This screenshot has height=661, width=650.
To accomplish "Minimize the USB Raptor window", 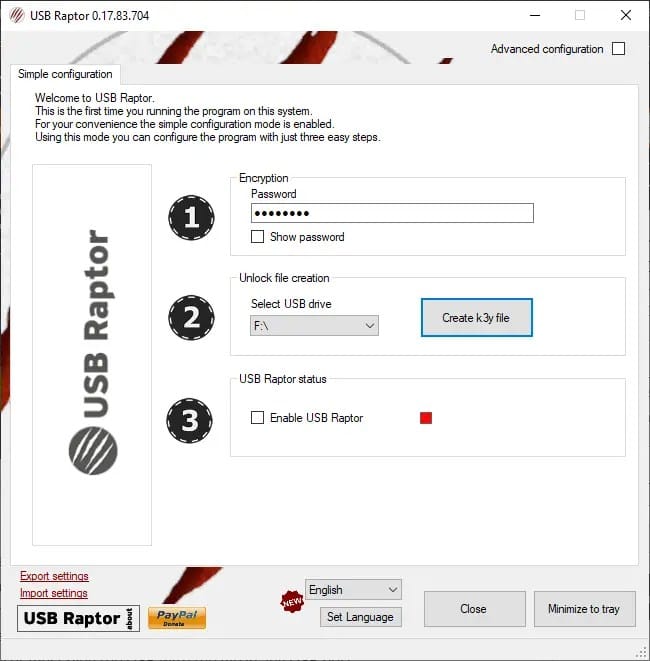I will 535,15.
